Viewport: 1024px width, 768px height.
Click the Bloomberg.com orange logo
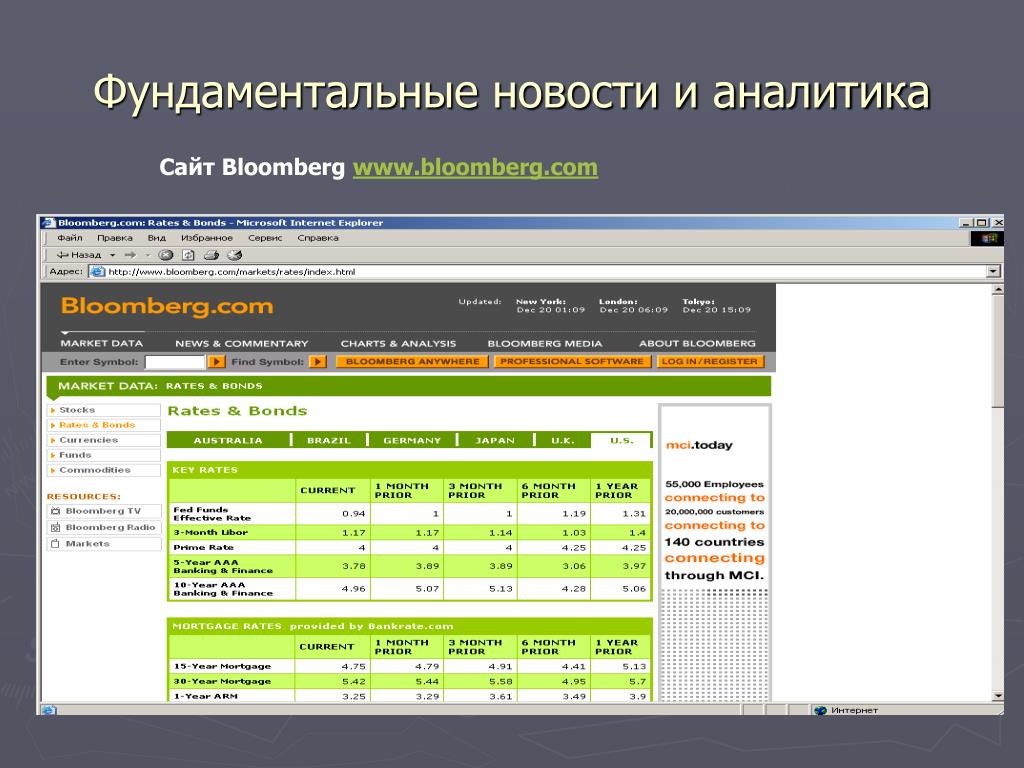pos(167,306)
